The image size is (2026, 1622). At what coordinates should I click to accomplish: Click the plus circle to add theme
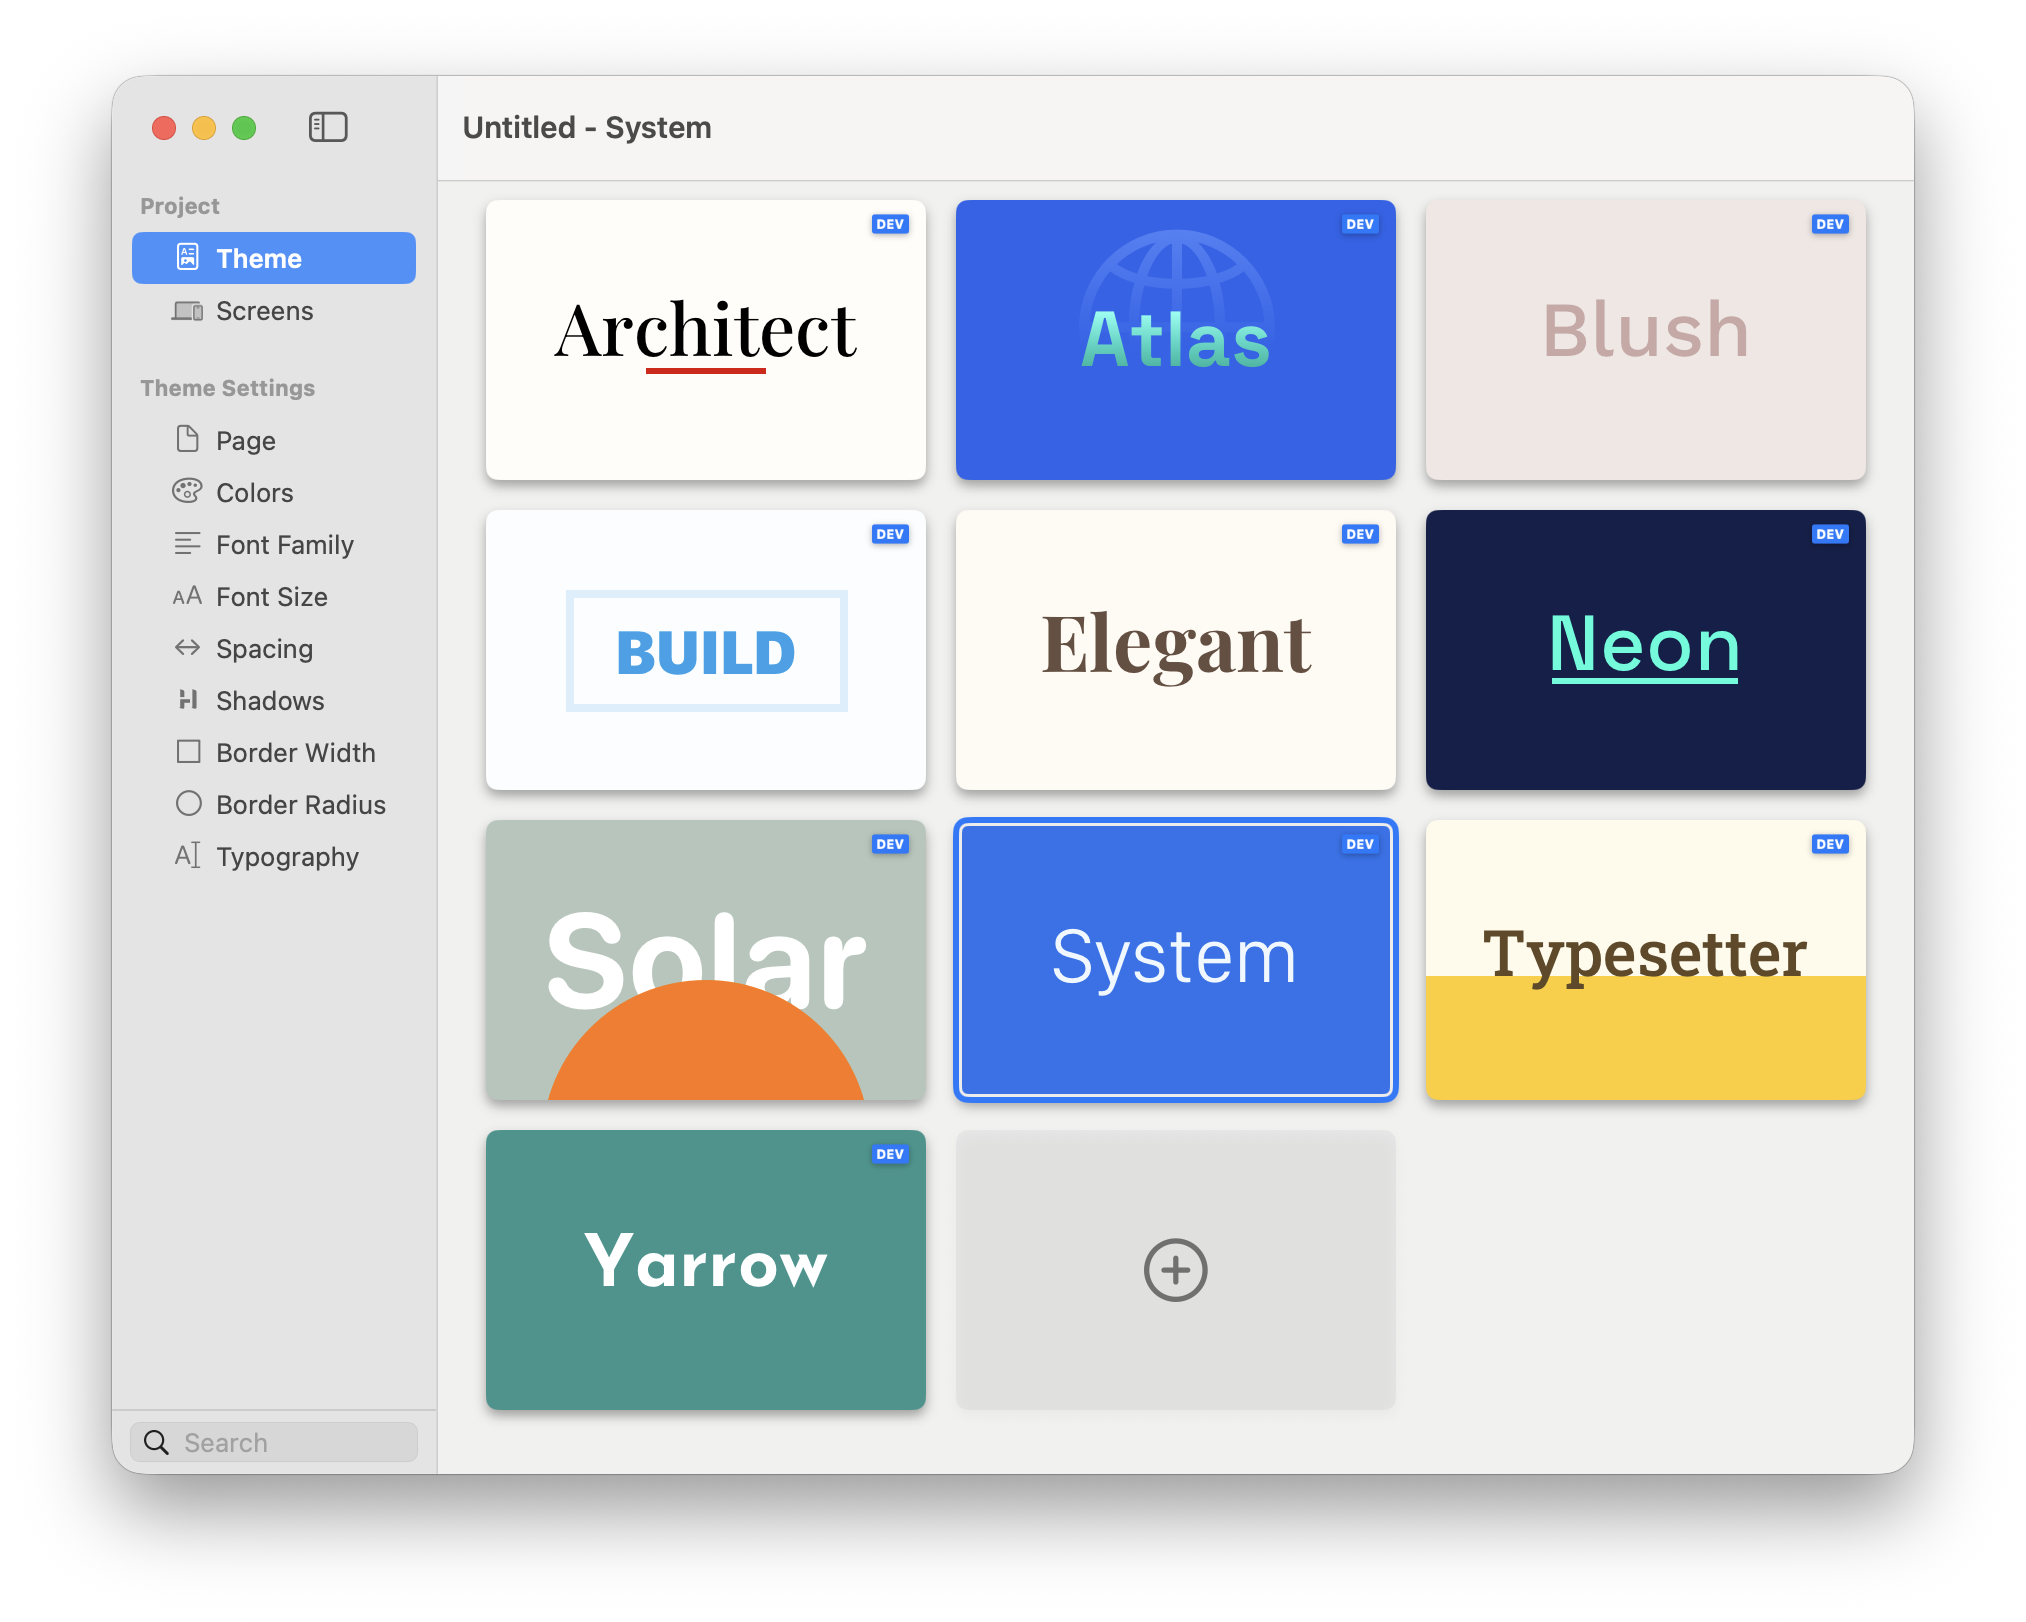click(1175, 1269)
